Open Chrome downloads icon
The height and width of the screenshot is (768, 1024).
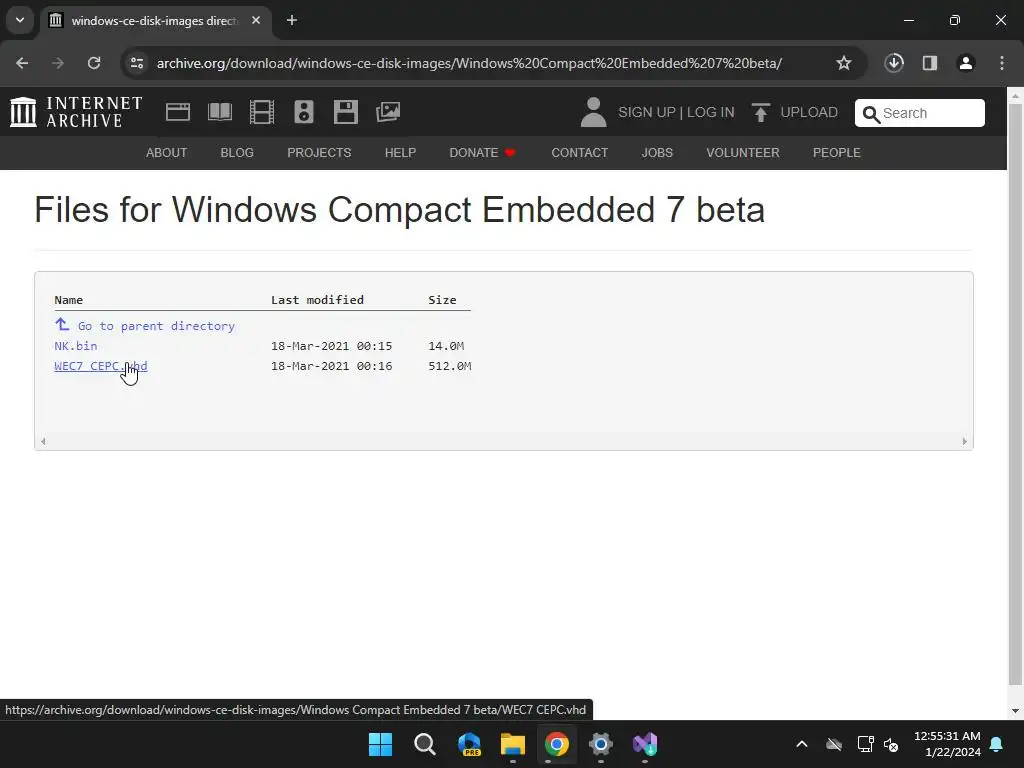click(x=894, y=63)
